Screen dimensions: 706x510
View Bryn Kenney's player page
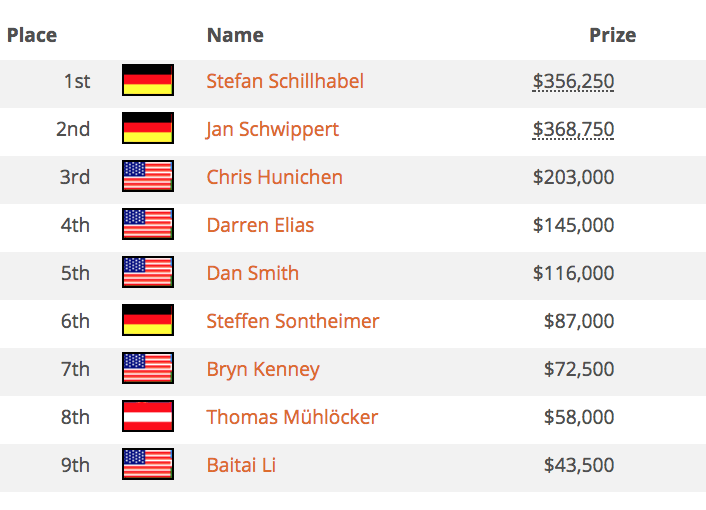pyautogui.click(x=263, y=370)
